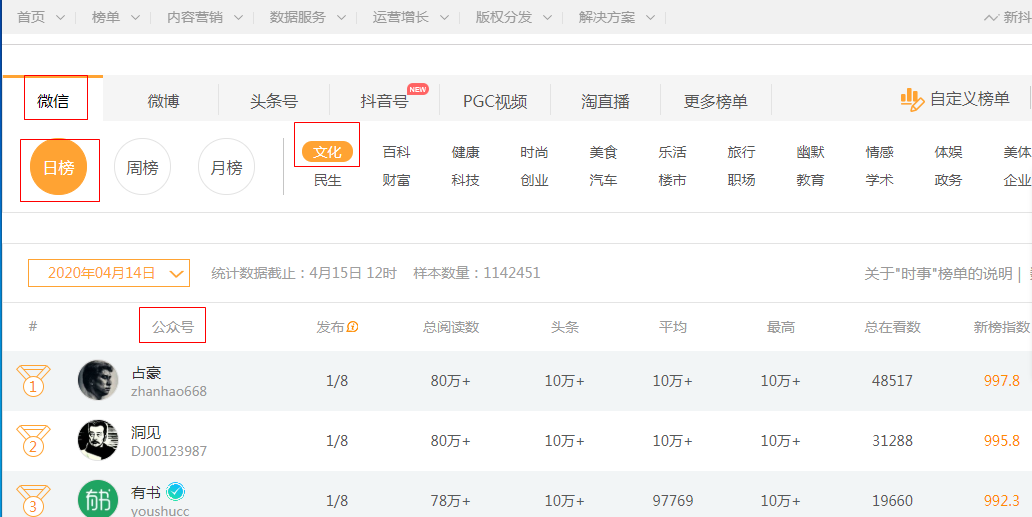
Task: Choose the 幽默 category
Action: point(810,152)
